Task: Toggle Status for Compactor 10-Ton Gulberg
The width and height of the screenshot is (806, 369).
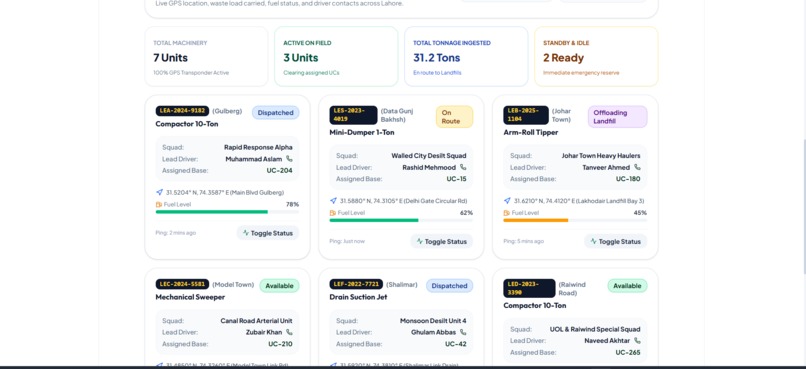Action: coord(268,233)
